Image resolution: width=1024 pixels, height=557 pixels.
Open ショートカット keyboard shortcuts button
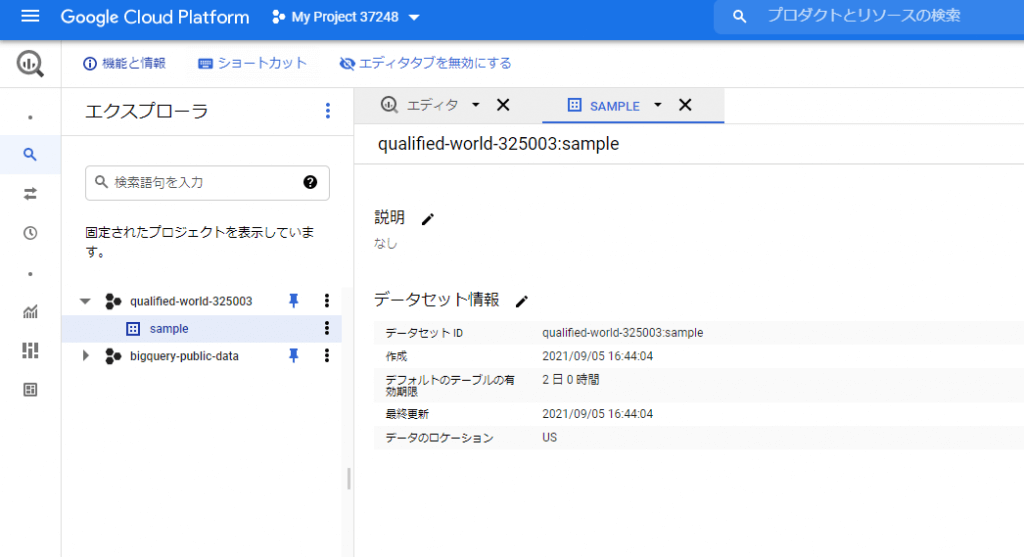click(253, 63)
